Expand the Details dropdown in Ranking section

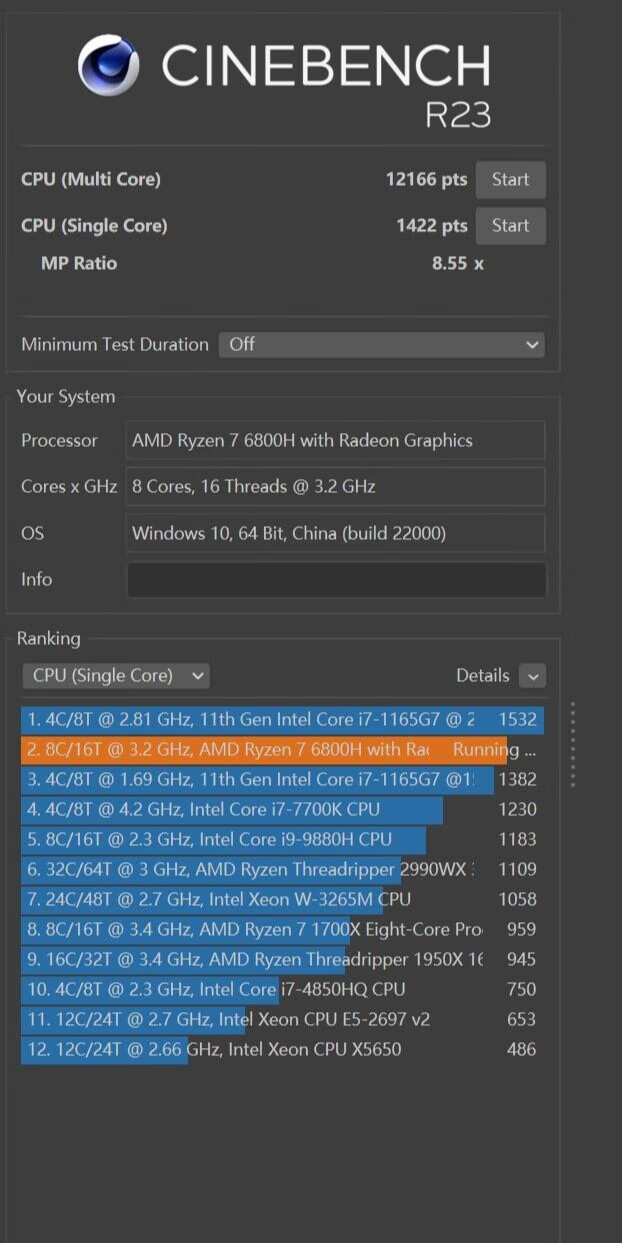click(x=533, y=675)
